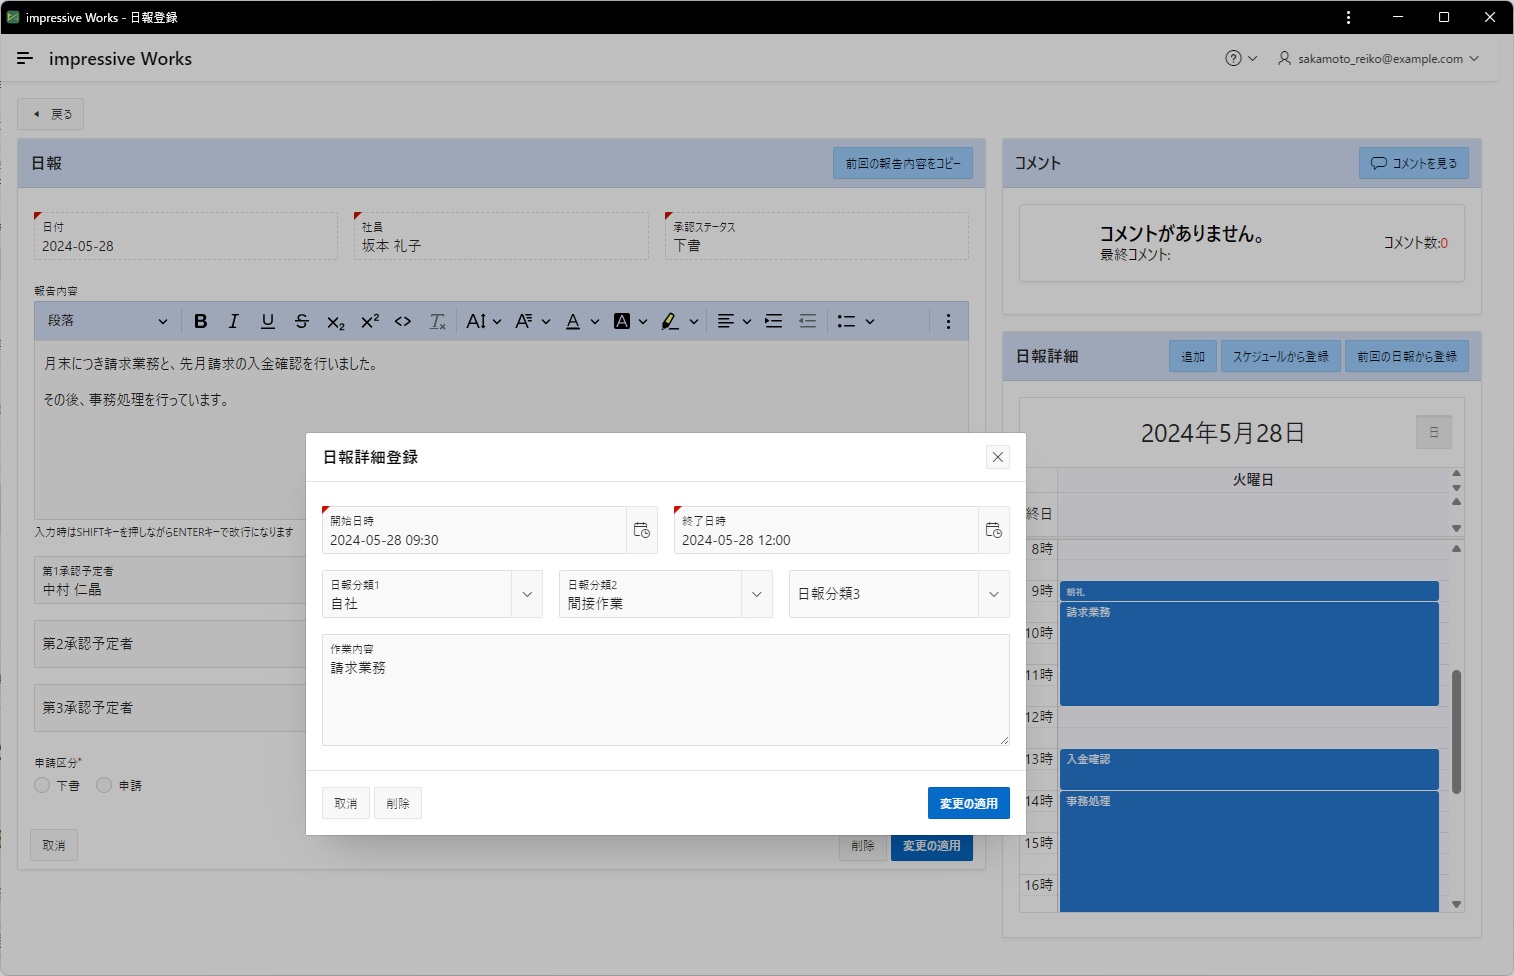Open the text alignment dropdown
This screenshot has width=1514, height=976.
[734, 321]
